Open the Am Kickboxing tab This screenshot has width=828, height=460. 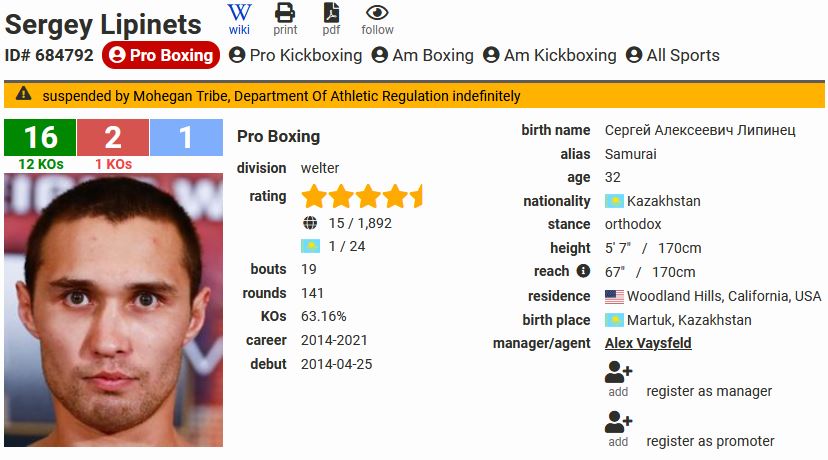[x=549, y=55]
